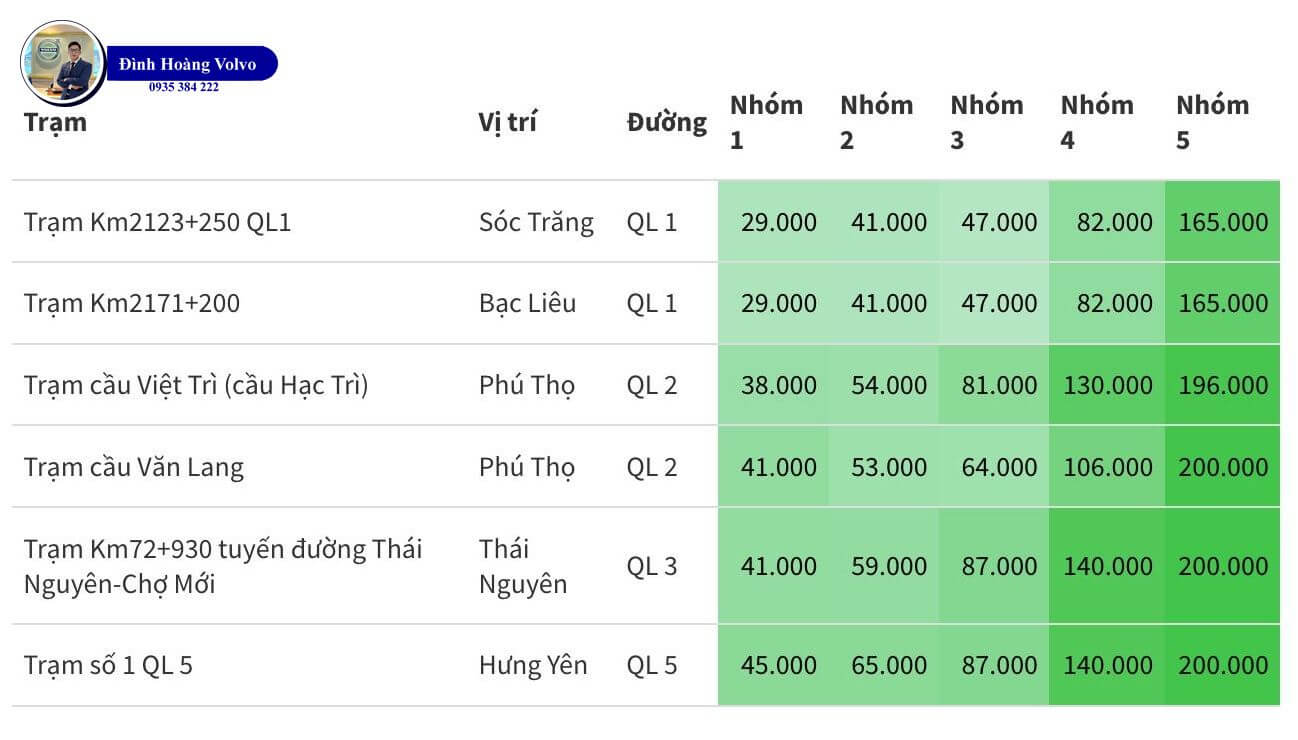The height and width of the screenshot is (740, 1298).
Task: Click the Trạm số 1 QL 5 row name
Action: point(108,665)
